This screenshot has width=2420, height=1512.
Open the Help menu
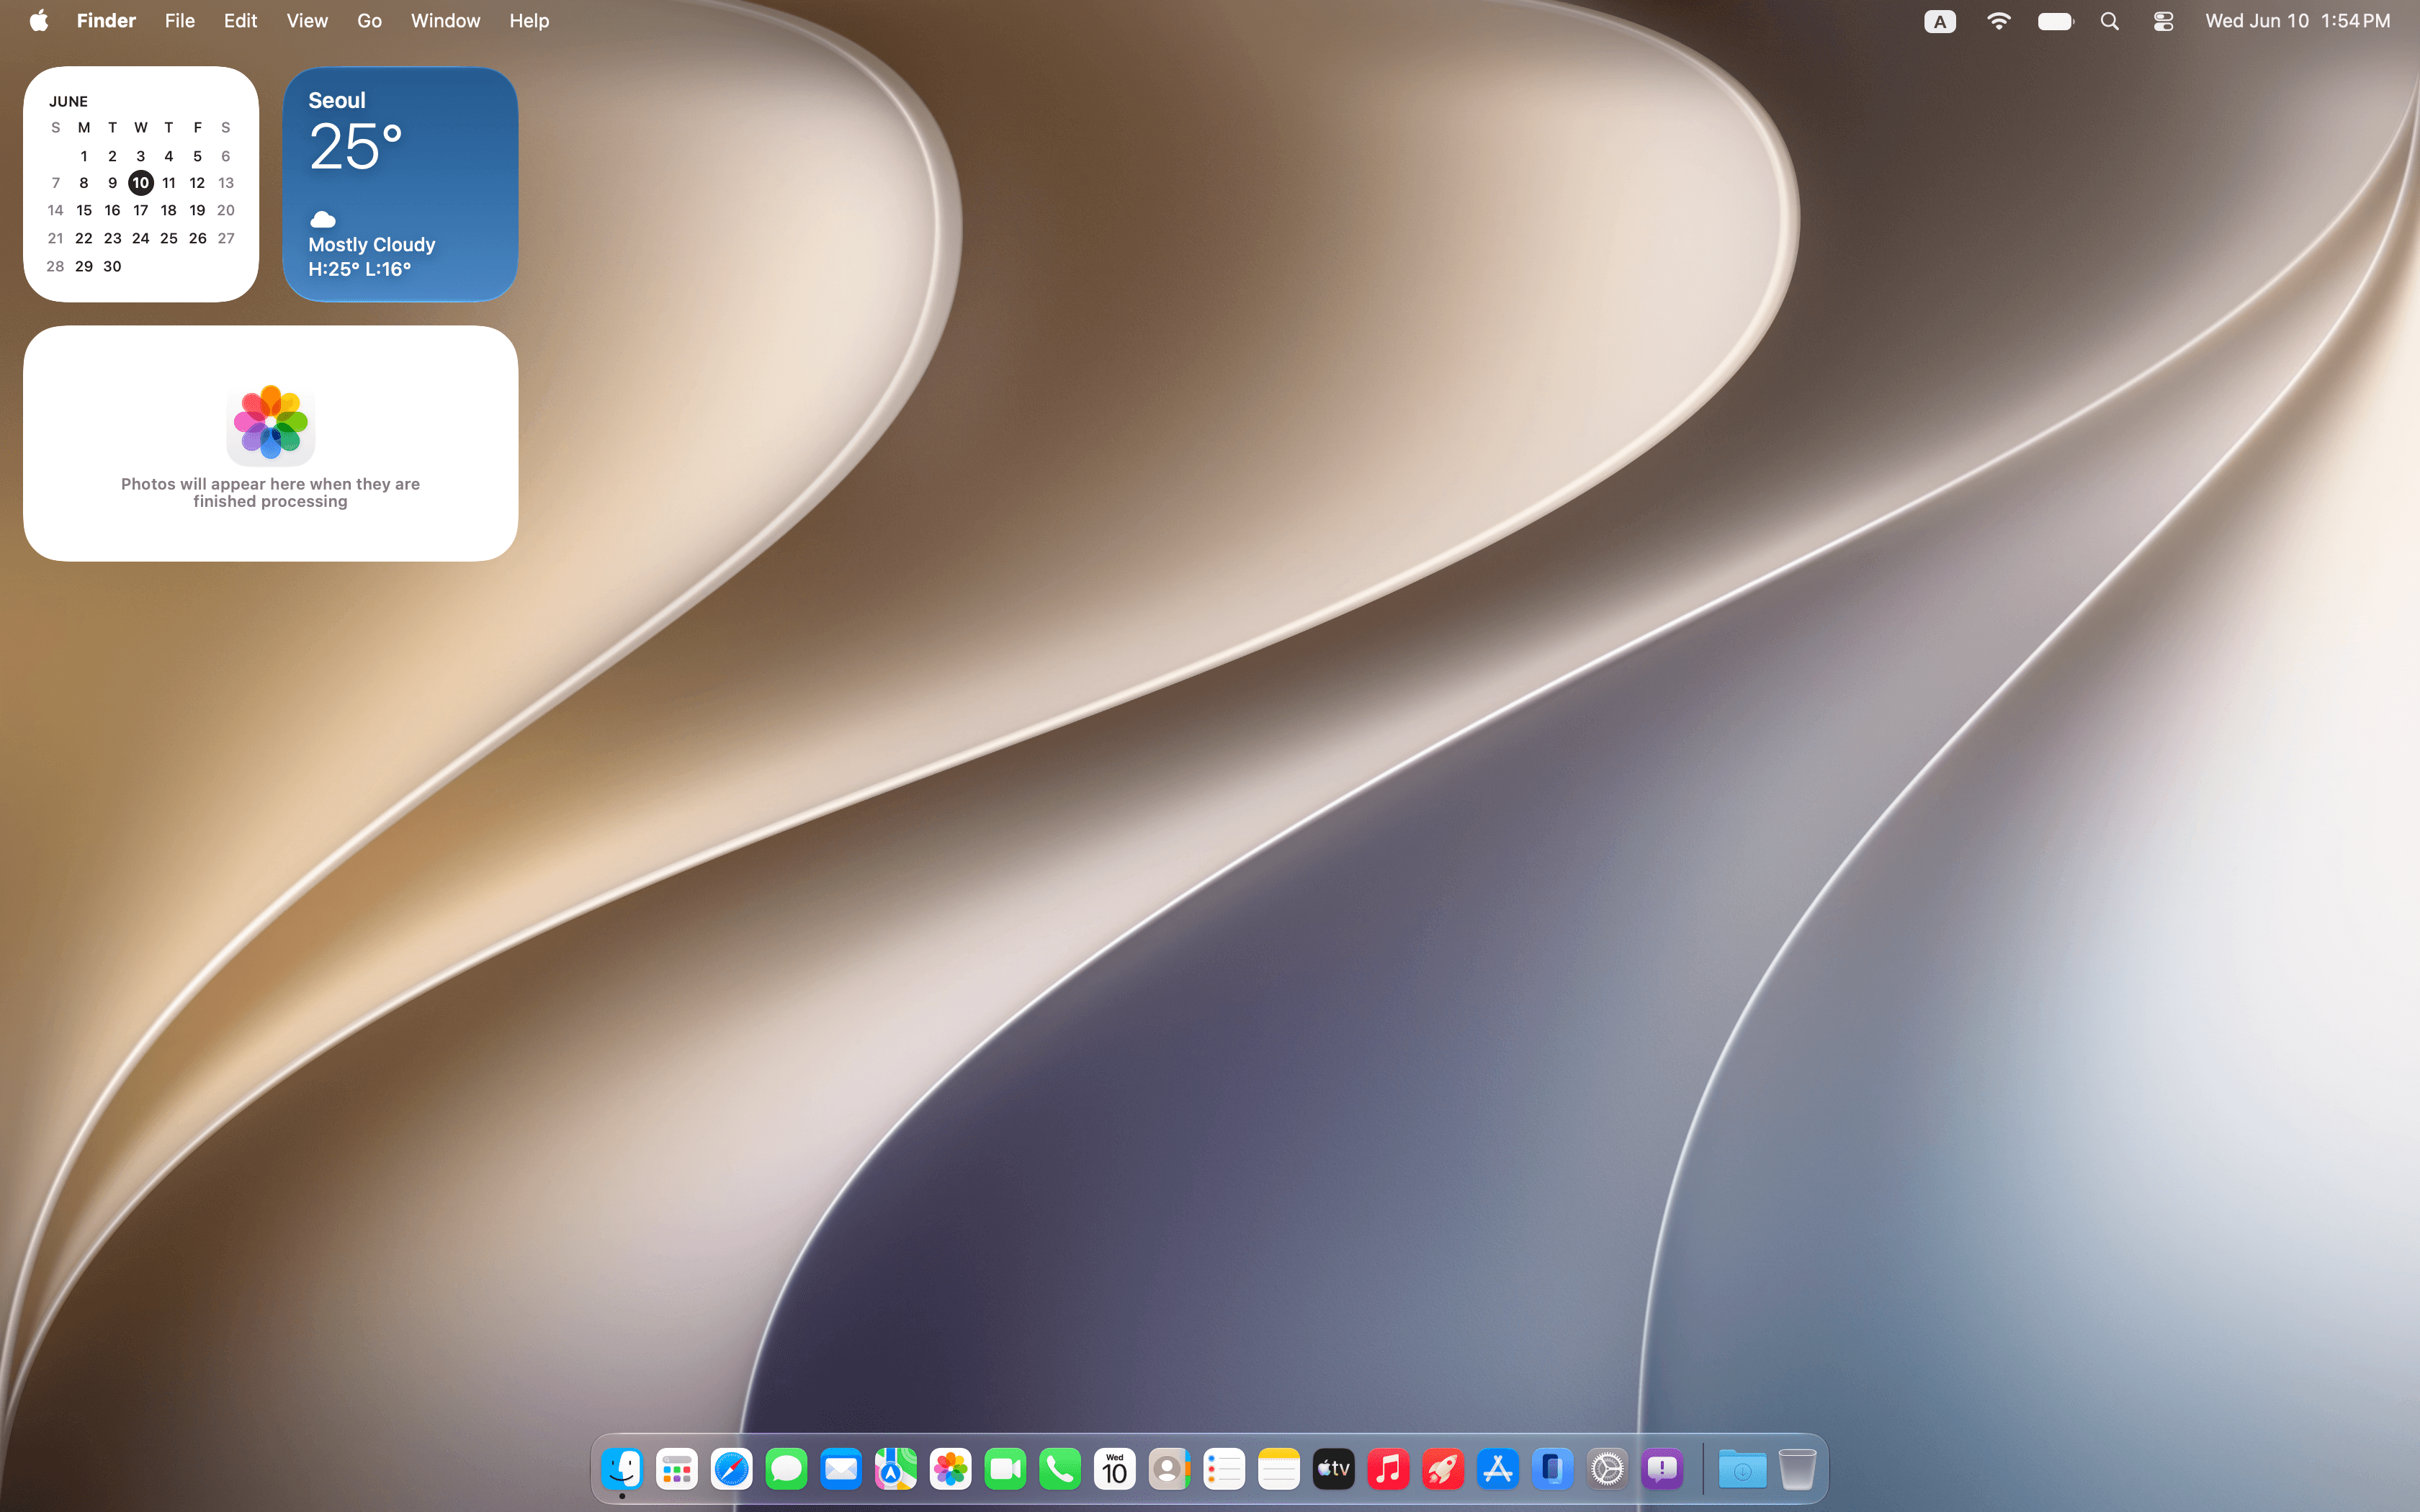529,20
